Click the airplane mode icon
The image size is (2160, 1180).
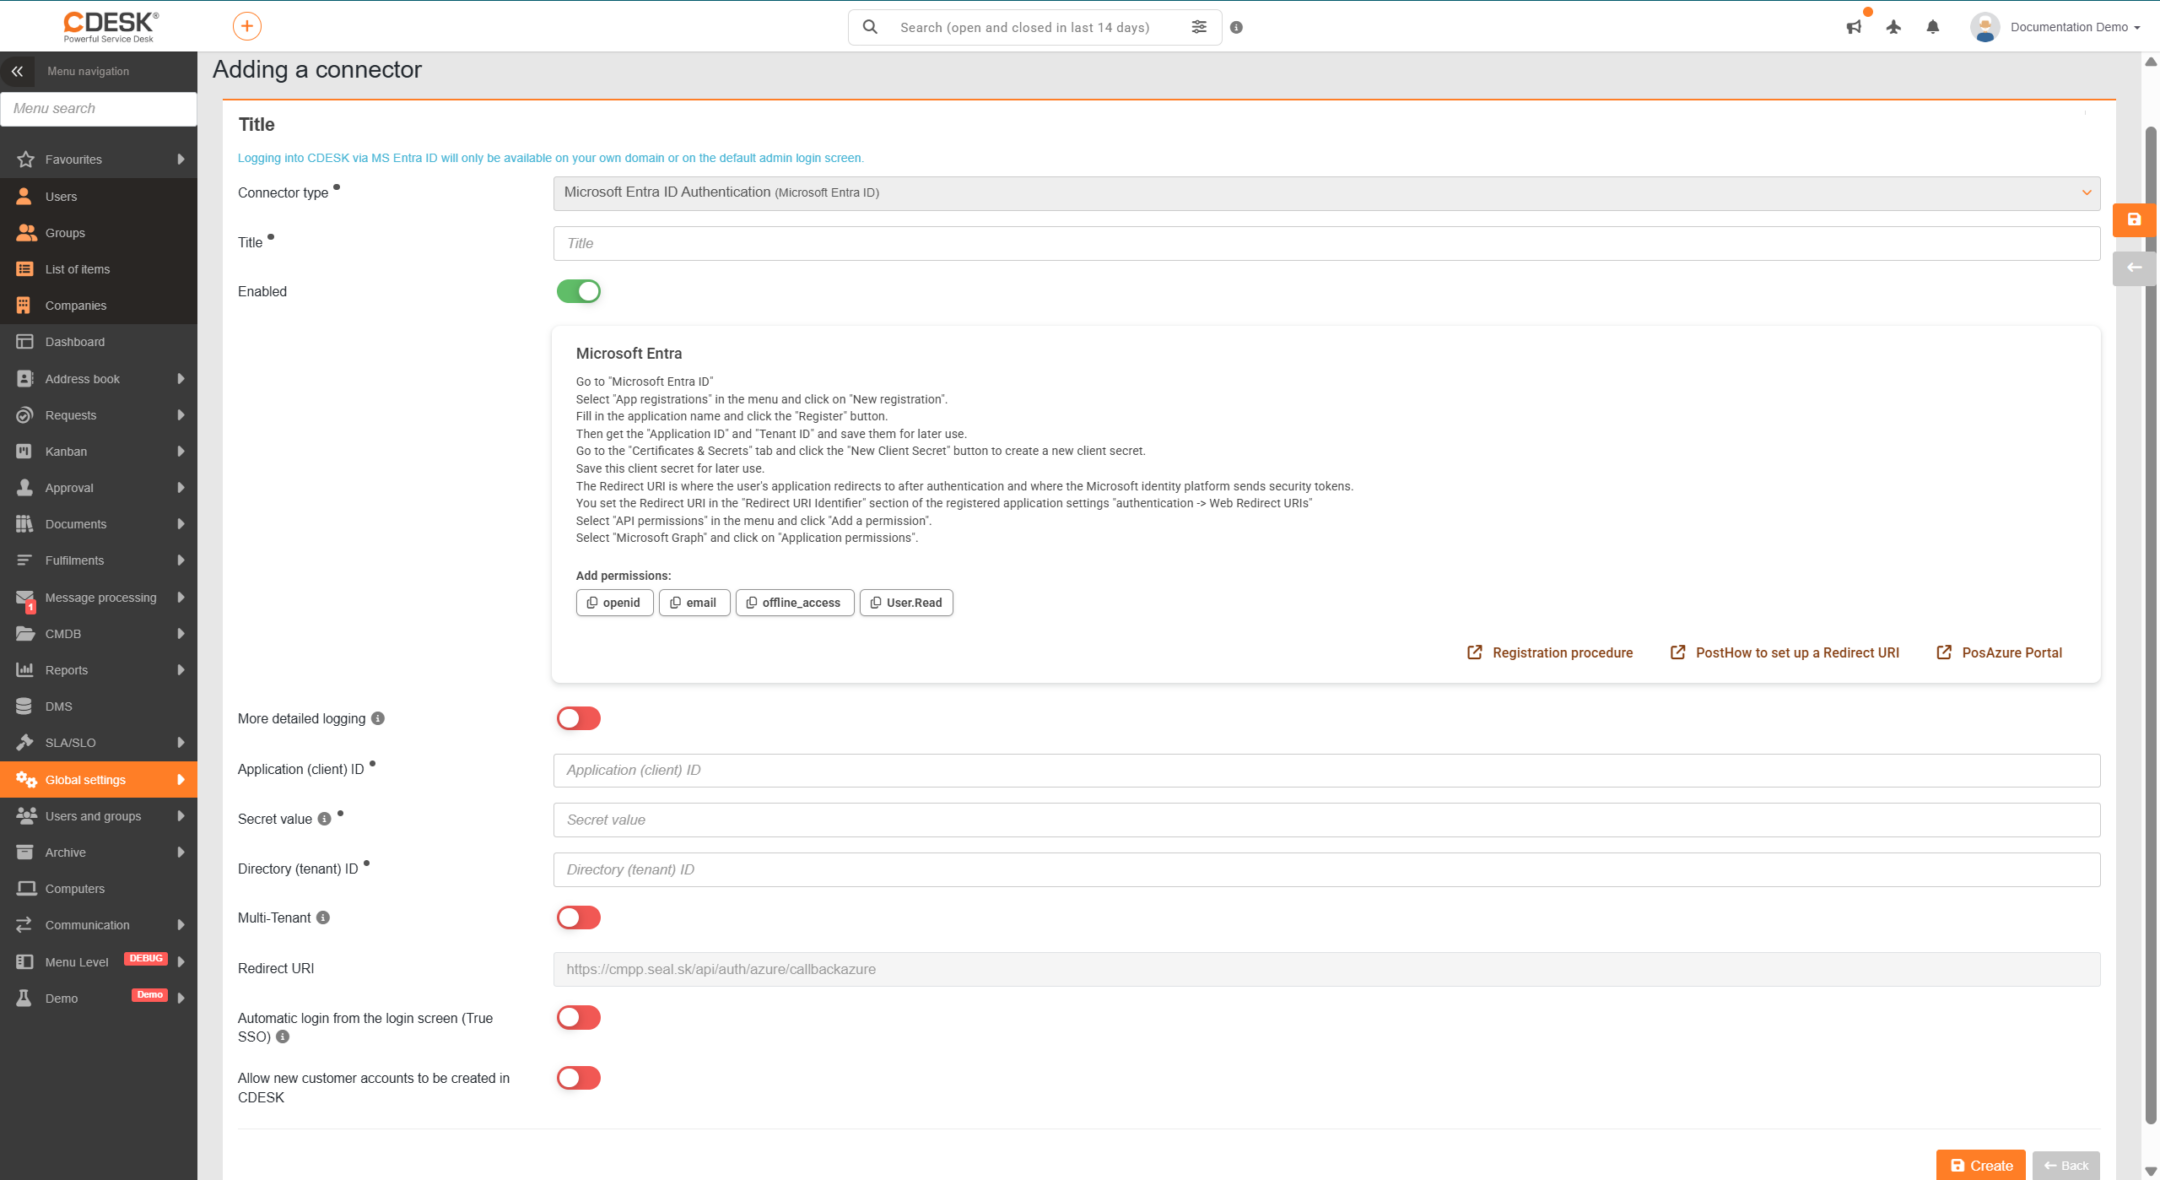1893,27
